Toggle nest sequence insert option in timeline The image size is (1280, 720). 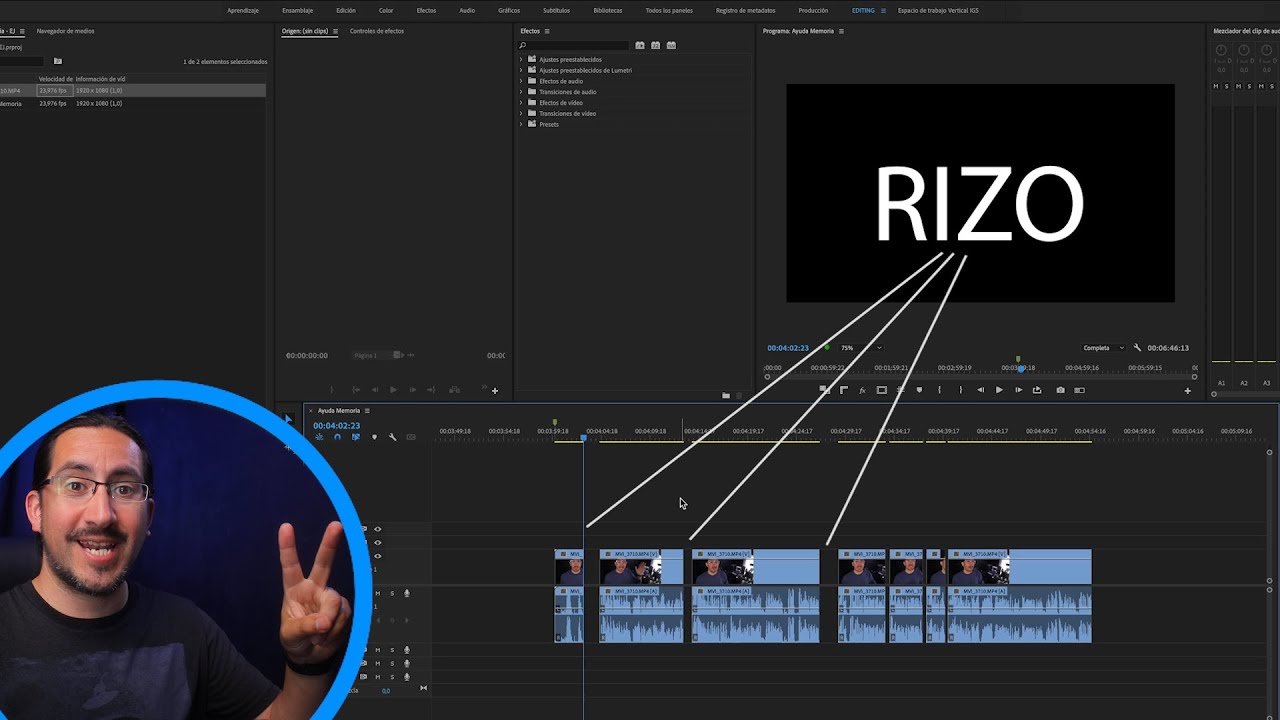[x=319, y=437]
